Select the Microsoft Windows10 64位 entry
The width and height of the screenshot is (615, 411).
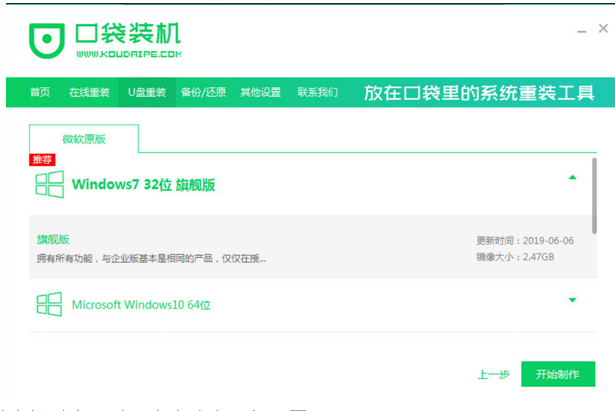(141, 305)
